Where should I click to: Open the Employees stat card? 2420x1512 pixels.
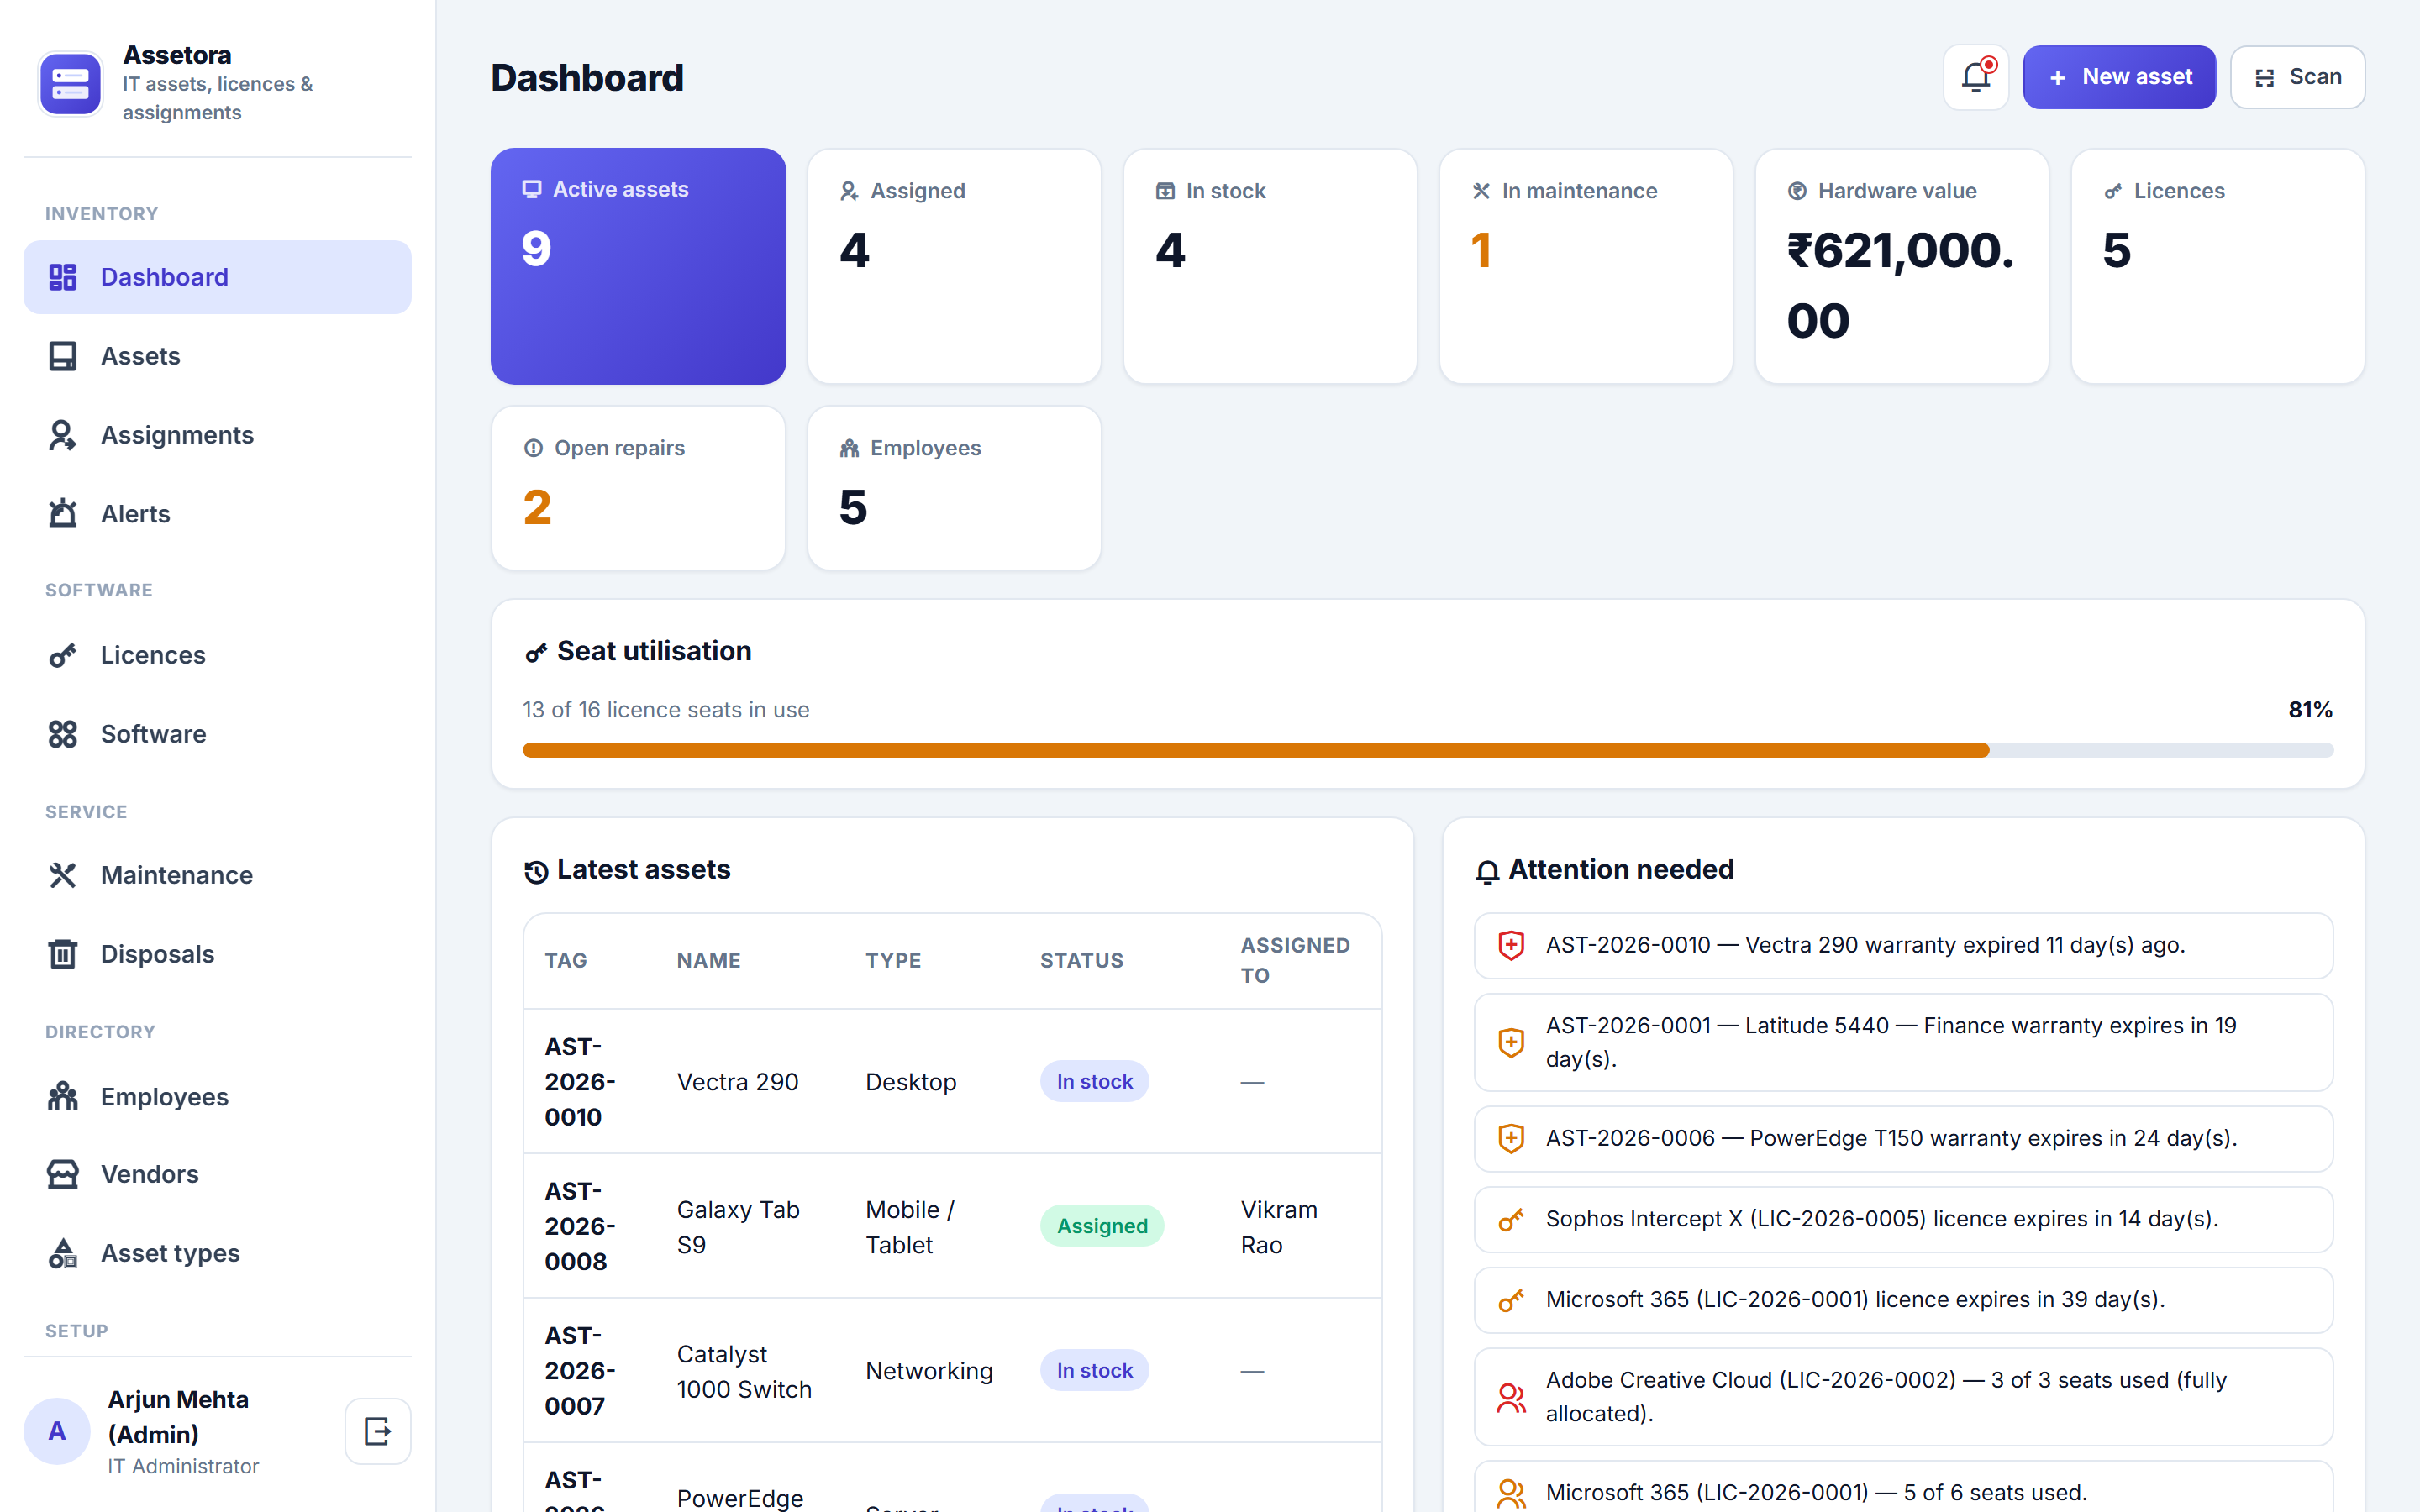(954, 488)
